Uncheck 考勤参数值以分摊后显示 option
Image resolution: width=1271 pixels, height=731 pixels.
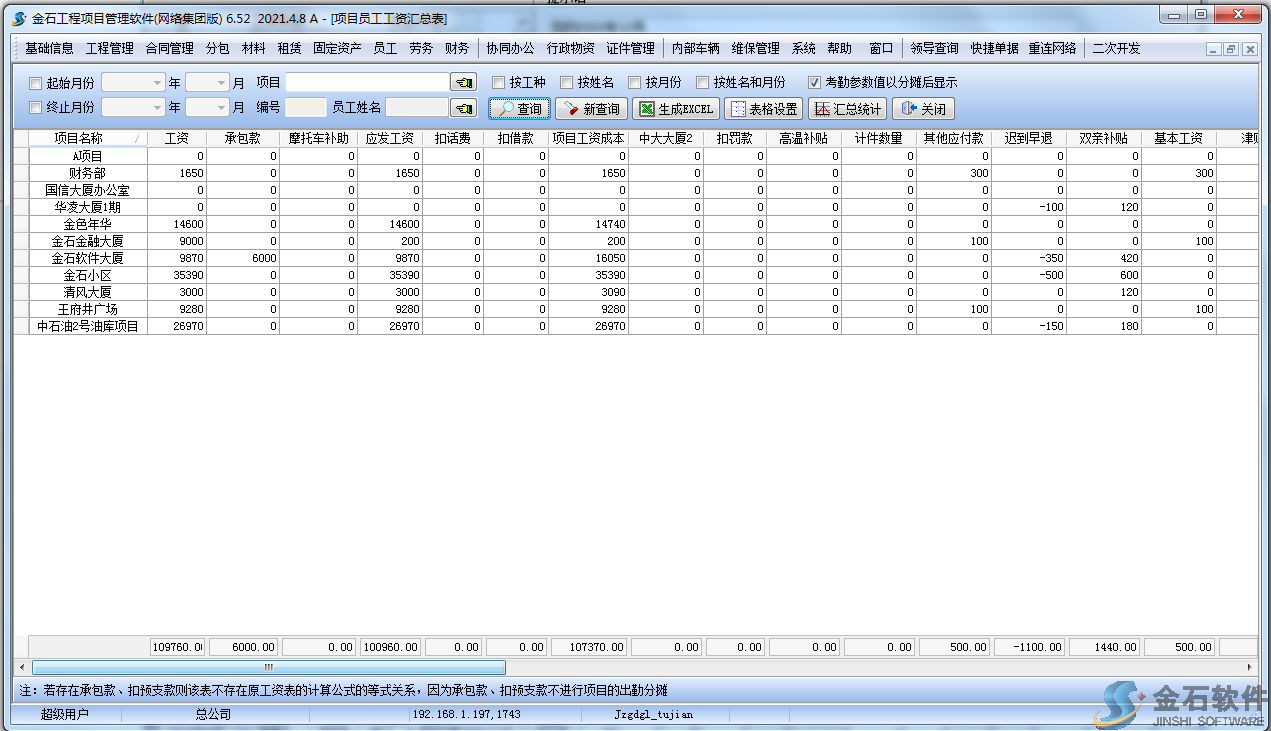pos(815,83)
